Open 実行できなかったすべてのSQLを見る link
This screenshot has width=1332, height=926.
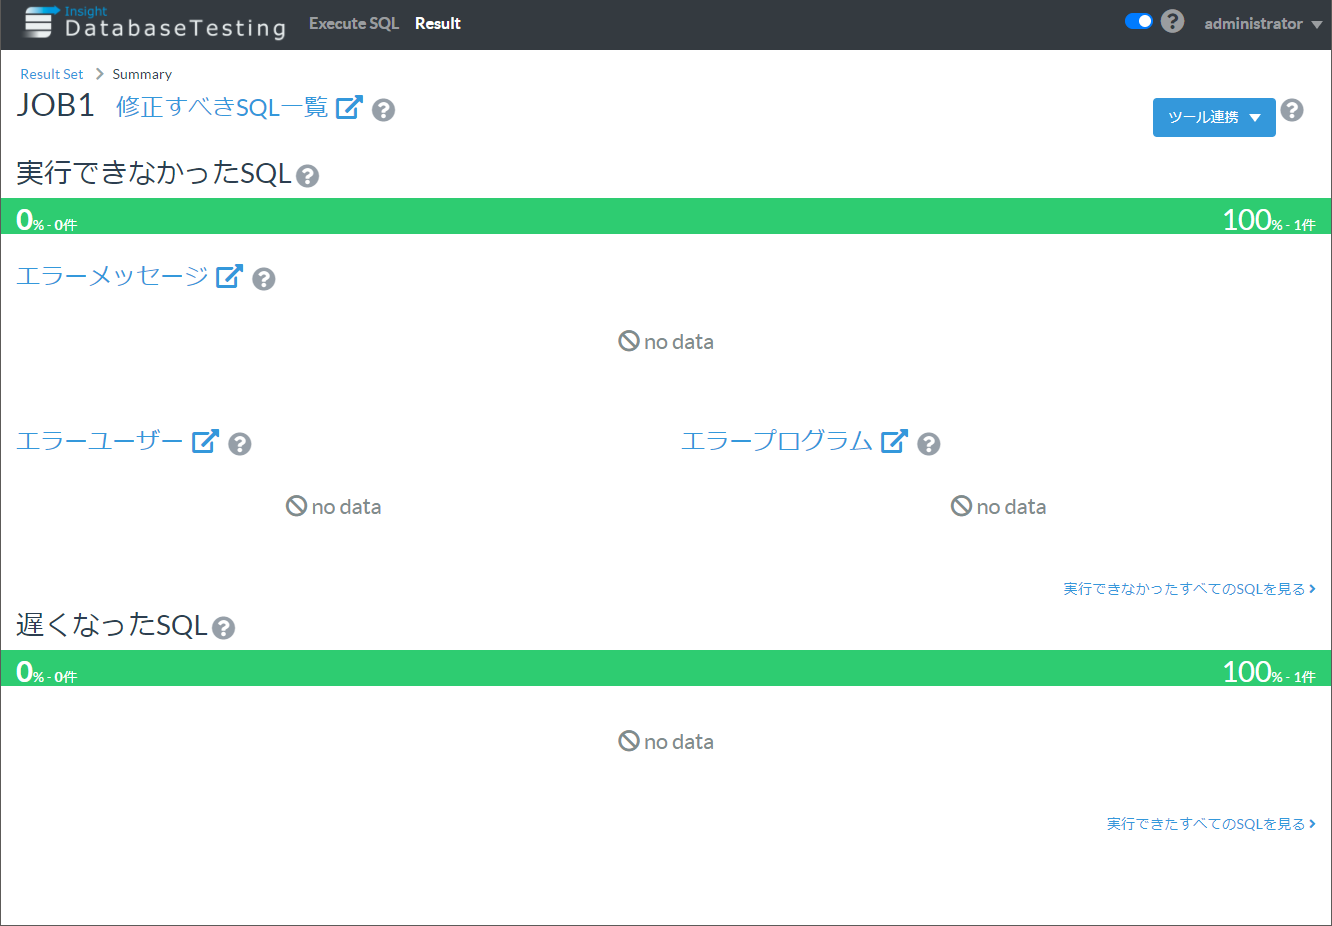coord(1188,589)
